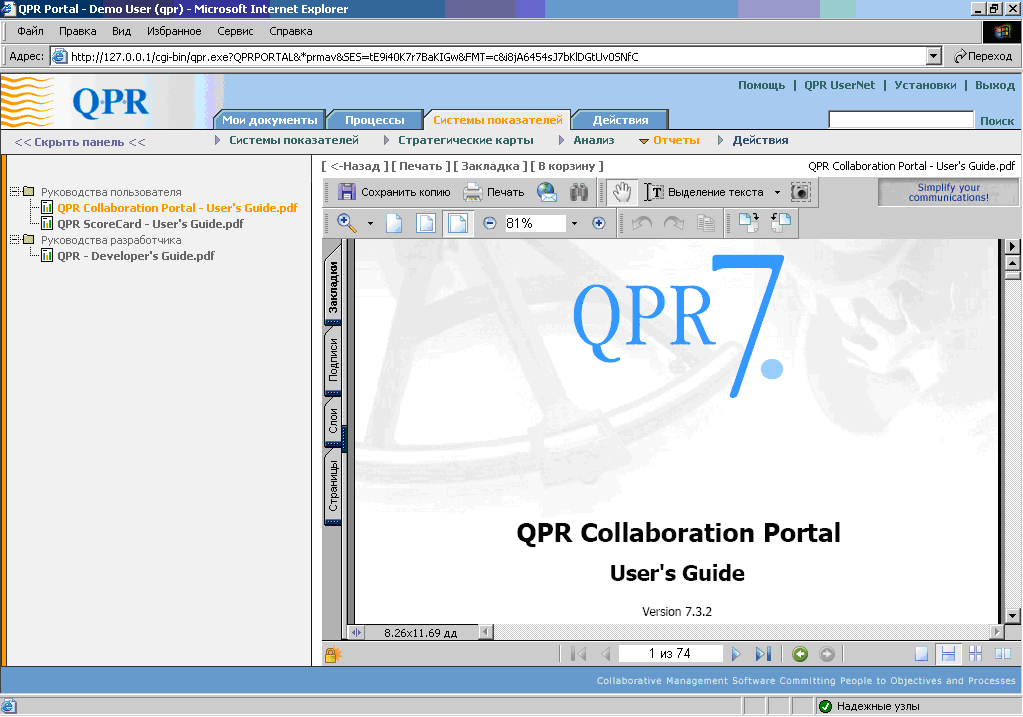Open the Сервис menu
The image size is (1023, 717).
(x=235, y=31)
